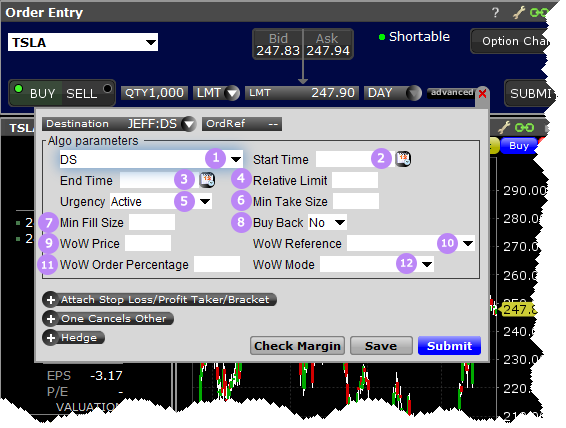Open TSLA symbol dropdown
Image resolution: width=566 pixels, height=428 pixels.
pyautogui.click(x=151, y=43)
